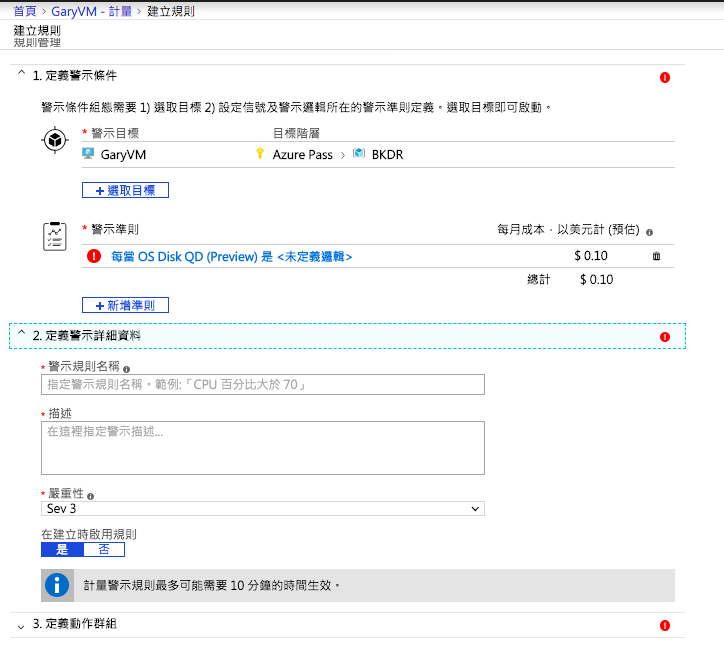Click the 警示規則名稱 input field
The image size is (724, 653).
(263, 384)
